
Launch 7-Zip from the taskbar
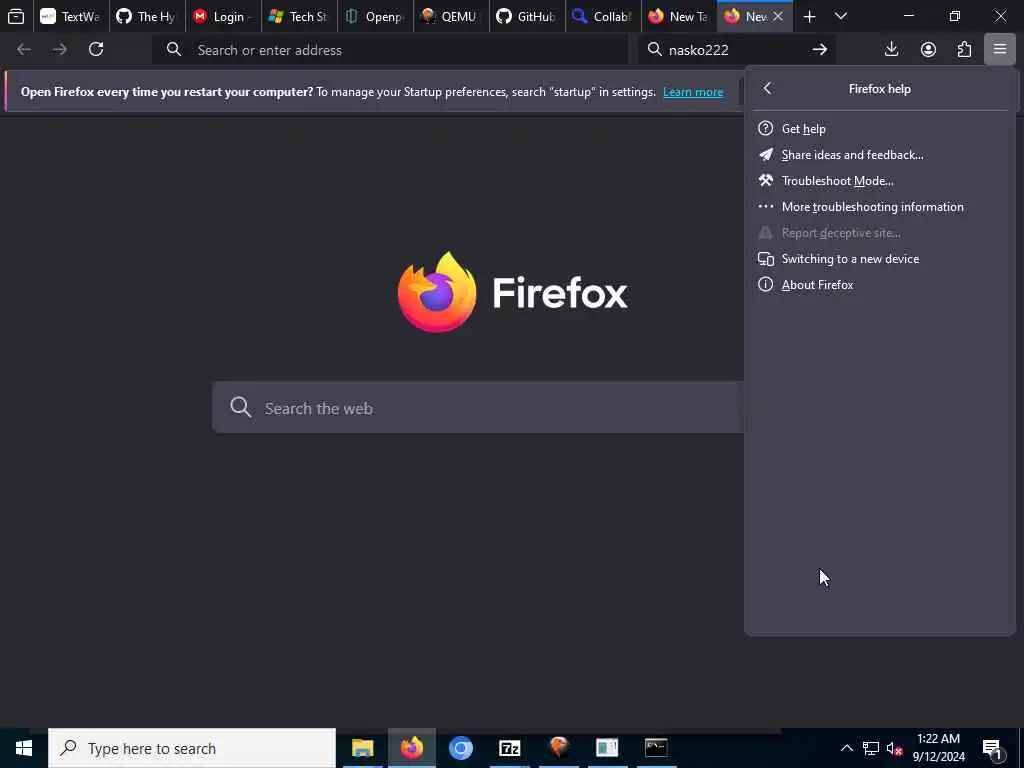pos(509,748)
